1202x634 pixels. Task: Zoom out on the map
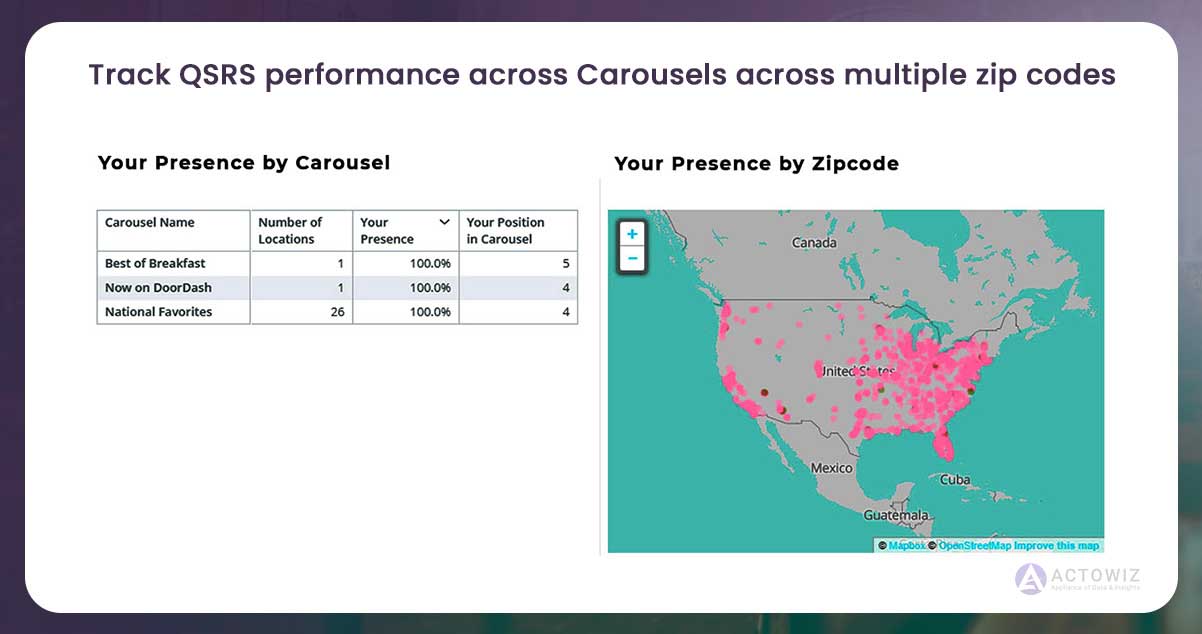pyautogui.click(x=632, y=259)
